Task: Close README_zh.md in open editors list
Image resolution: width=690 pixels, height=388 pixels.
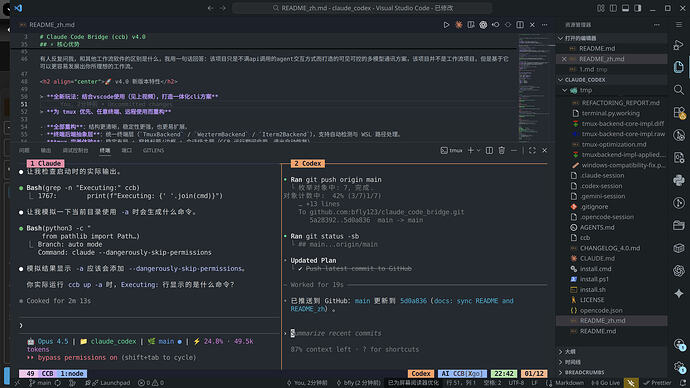Action: point(564,59)
